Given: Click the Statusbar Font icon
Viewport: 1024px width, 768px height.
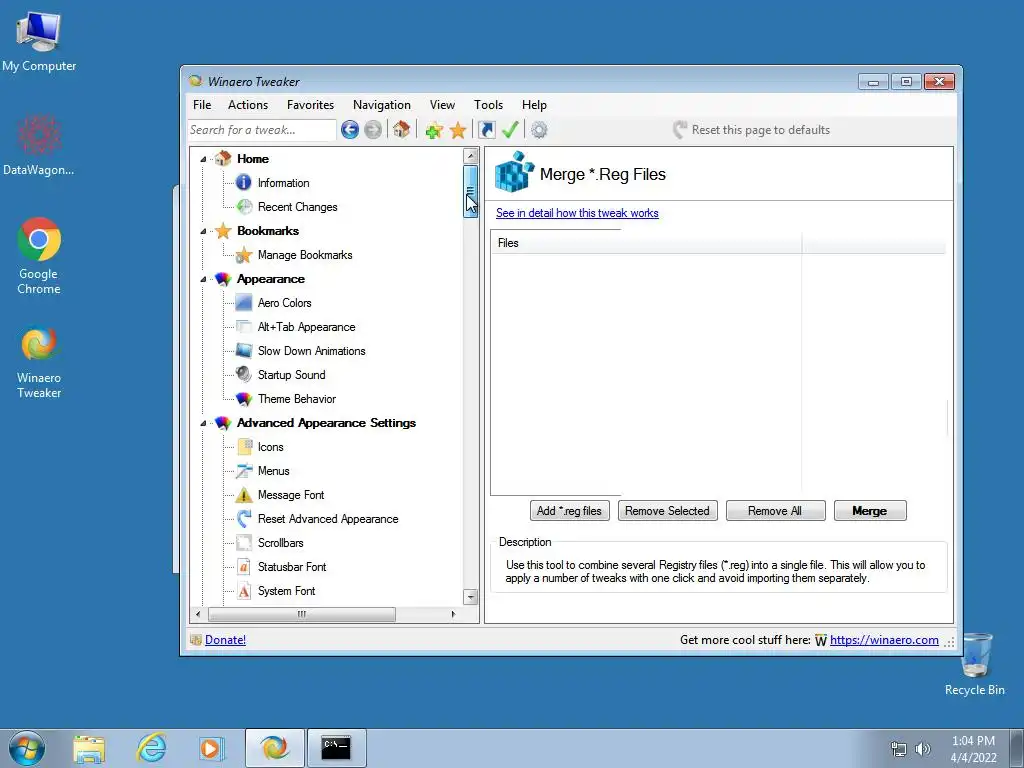Looking at the screenshot, I should coord(244,566).
